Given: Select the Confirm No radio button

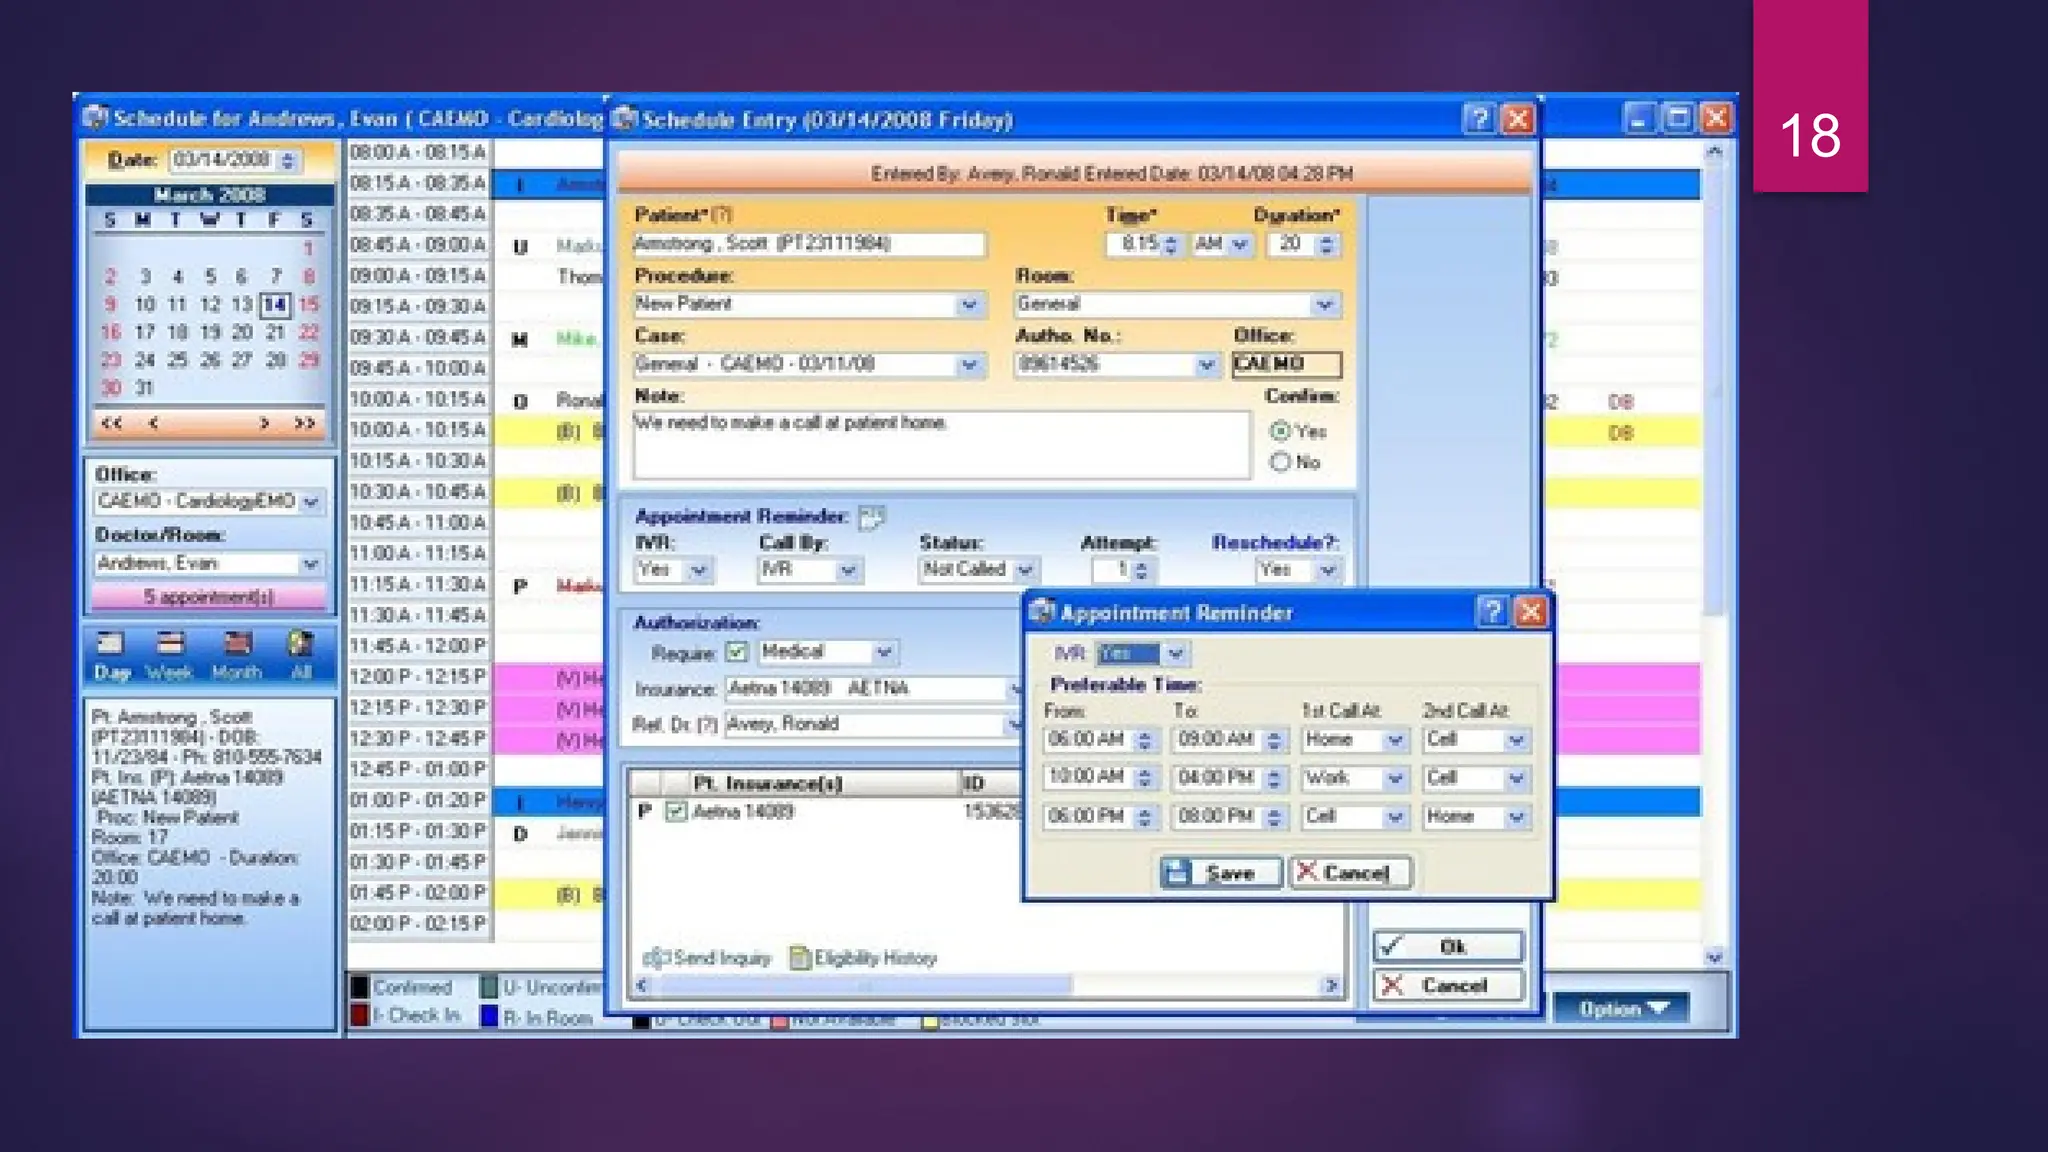Looking at the screenshot, I should pos(1280,462).
